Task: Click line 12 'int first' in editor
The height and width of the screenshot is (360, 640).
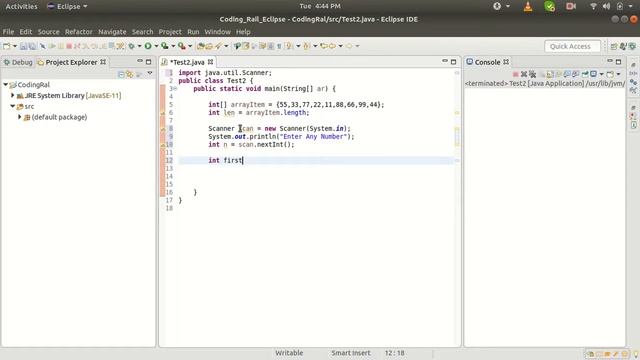Action: pyautogui.click(x=225, y=160)
